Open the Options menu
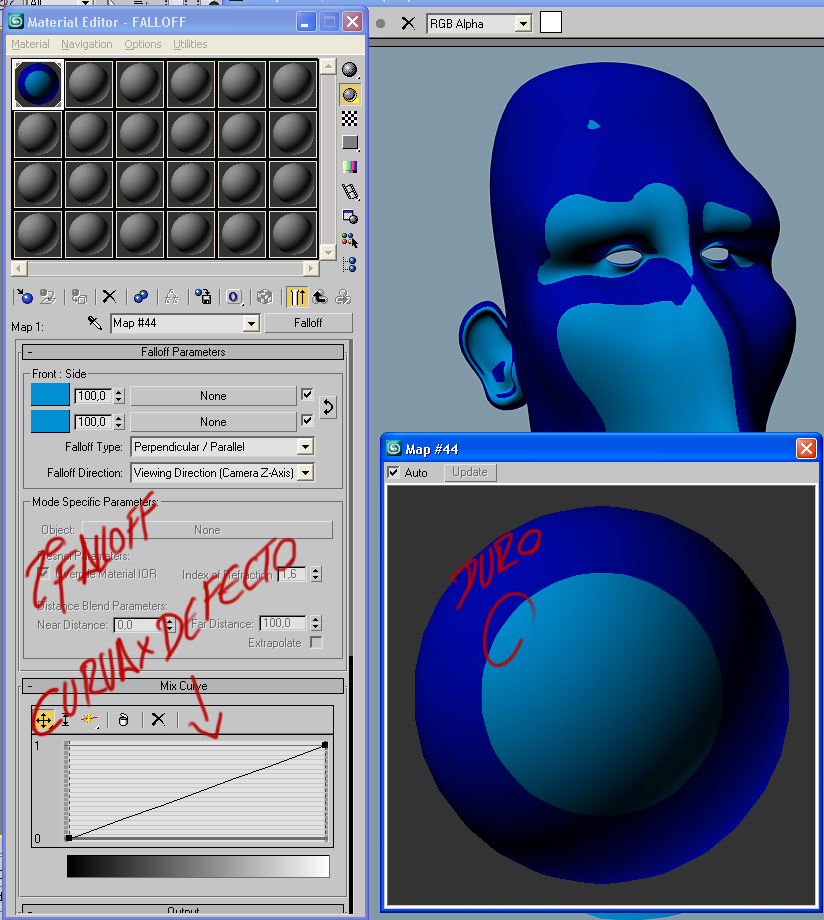Image resolution: width=824 pixels, height=920 pixels. (143, 44)
